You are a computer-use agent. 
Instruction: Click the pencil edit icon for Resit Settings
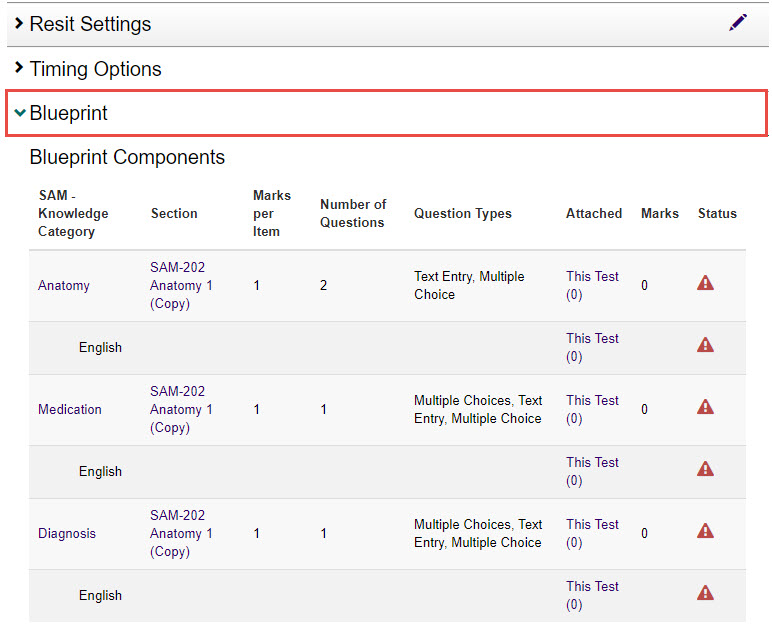click(738, 23)
